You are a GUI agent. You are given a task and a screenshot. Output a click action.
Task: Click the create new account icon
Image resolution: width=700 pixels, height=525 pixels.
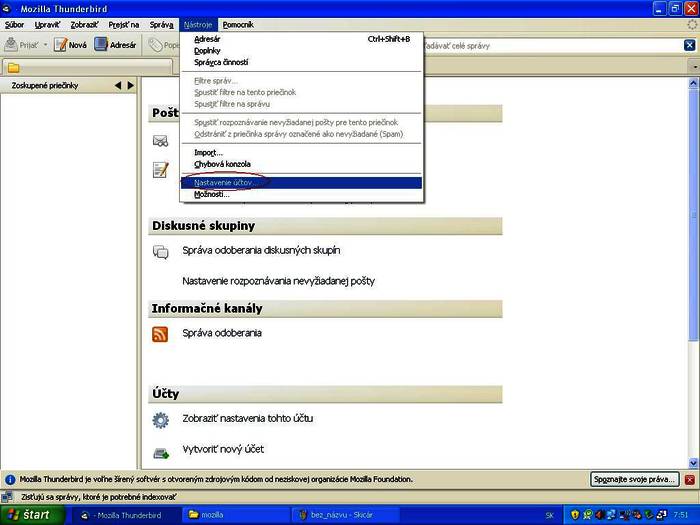pyautogui.click(x=161, y=454)
